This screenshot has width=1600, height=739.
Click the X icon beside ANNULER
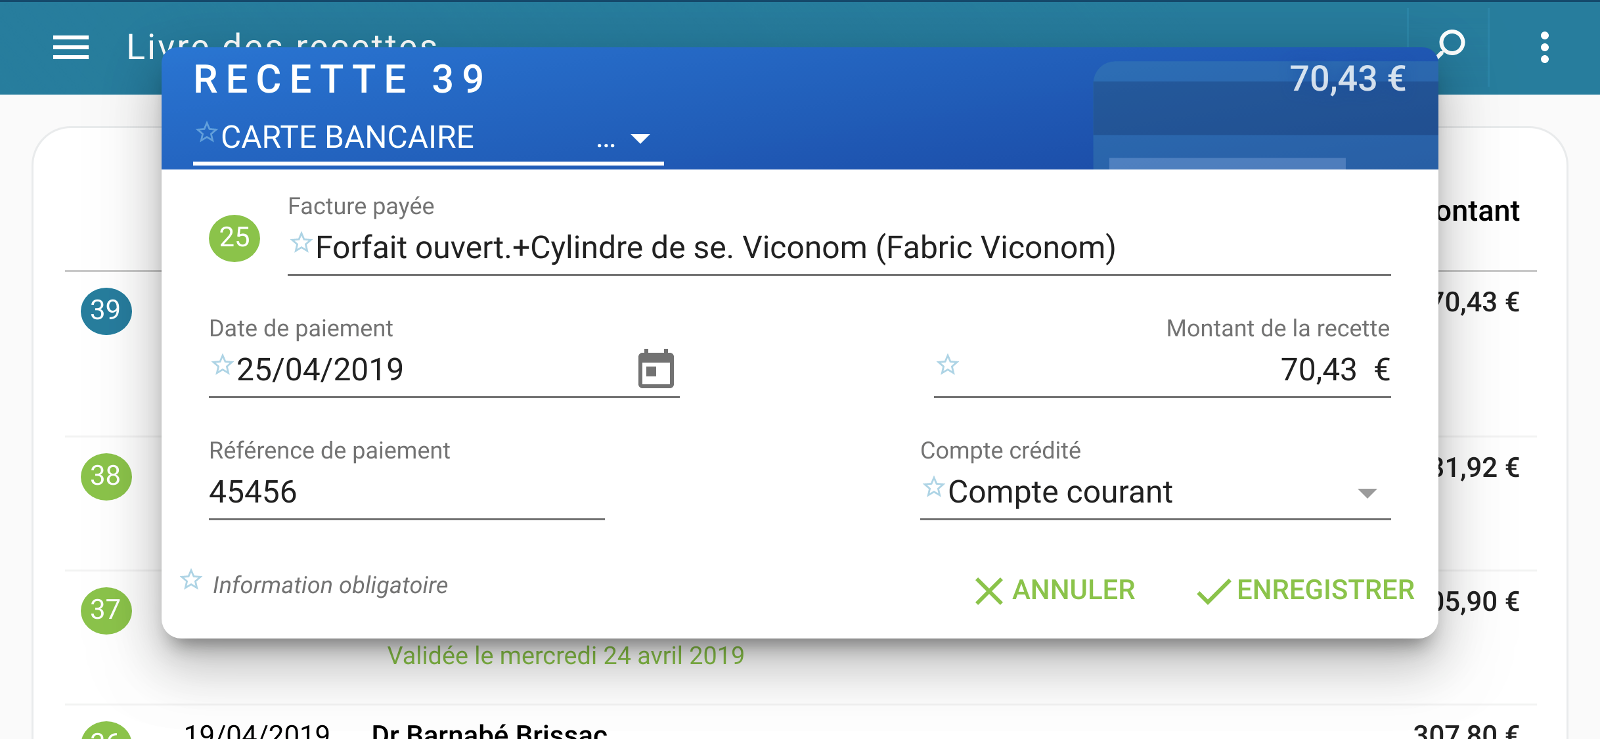(988, 590)
